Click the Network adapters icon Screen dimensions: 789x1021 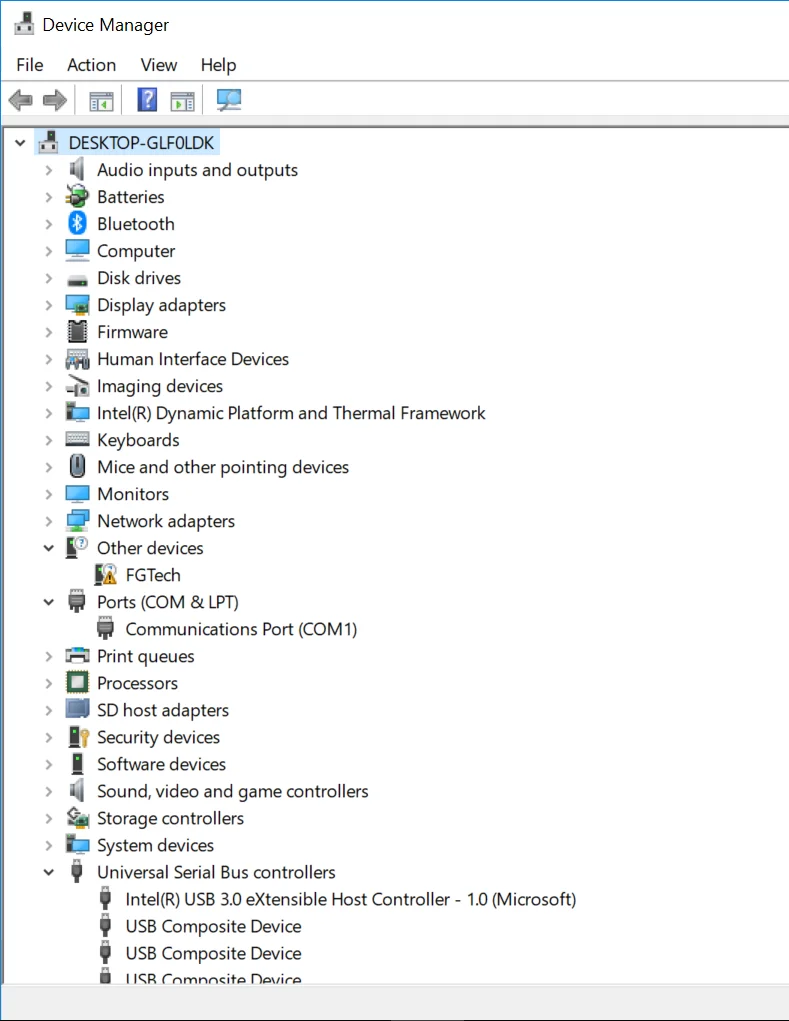click(77, 520)
